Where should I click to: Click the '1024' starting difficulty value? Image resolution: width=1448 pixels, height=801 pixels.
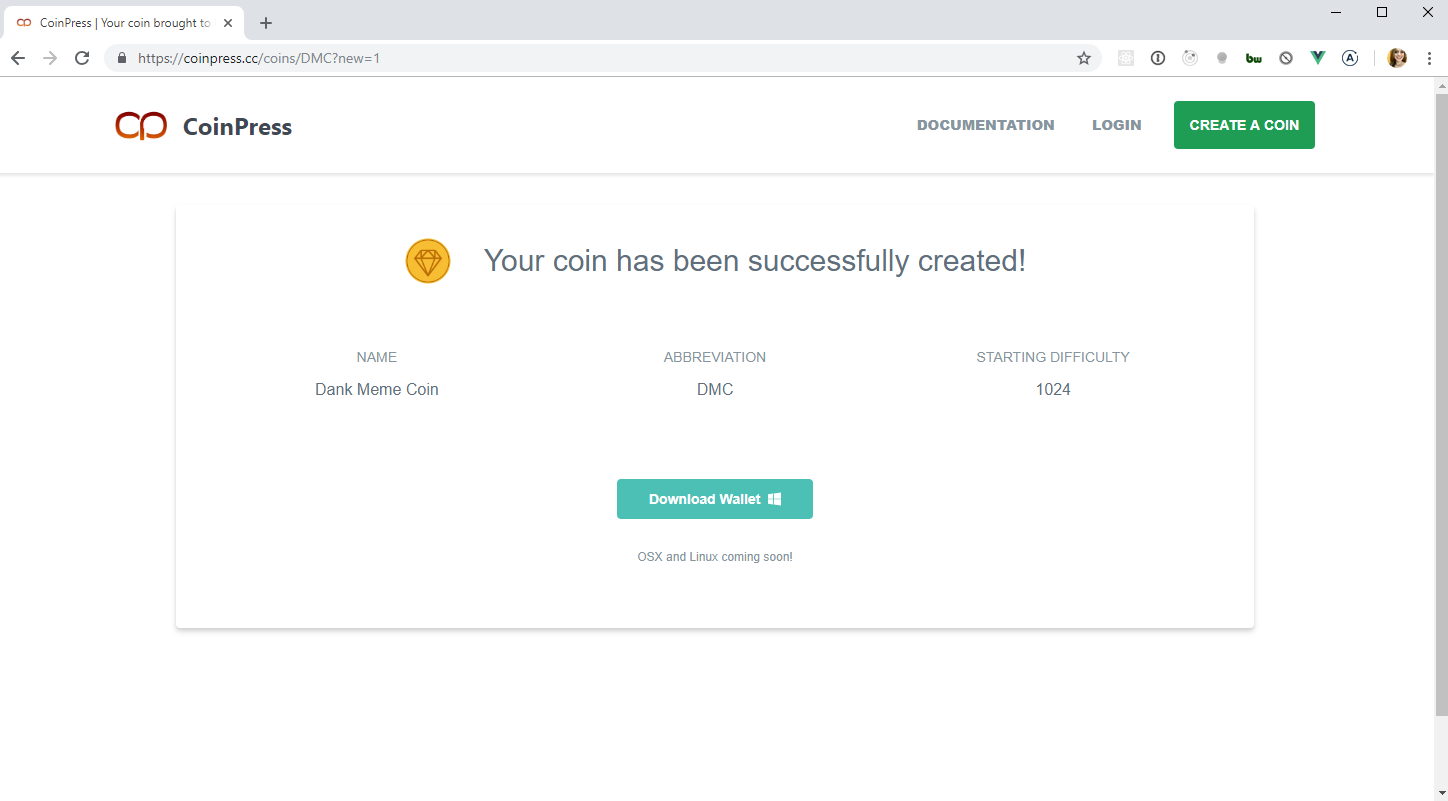1053,389
